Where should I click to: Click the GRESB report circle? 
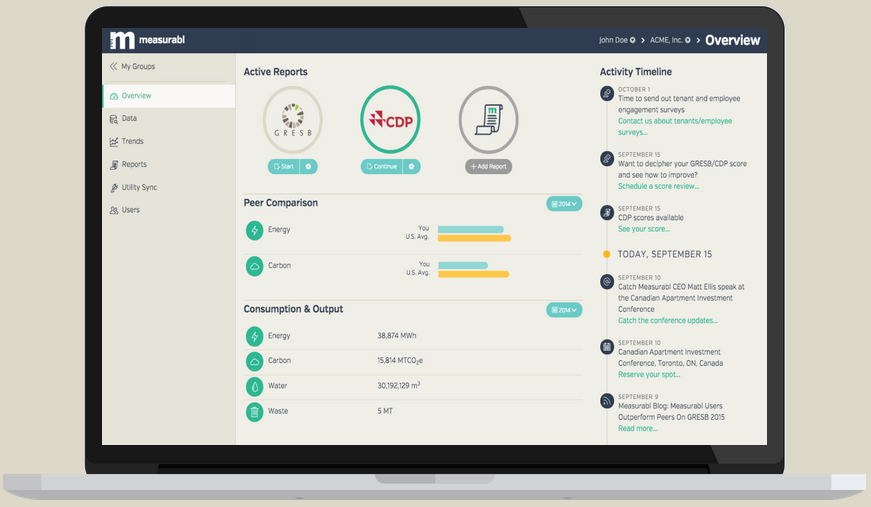293,120
